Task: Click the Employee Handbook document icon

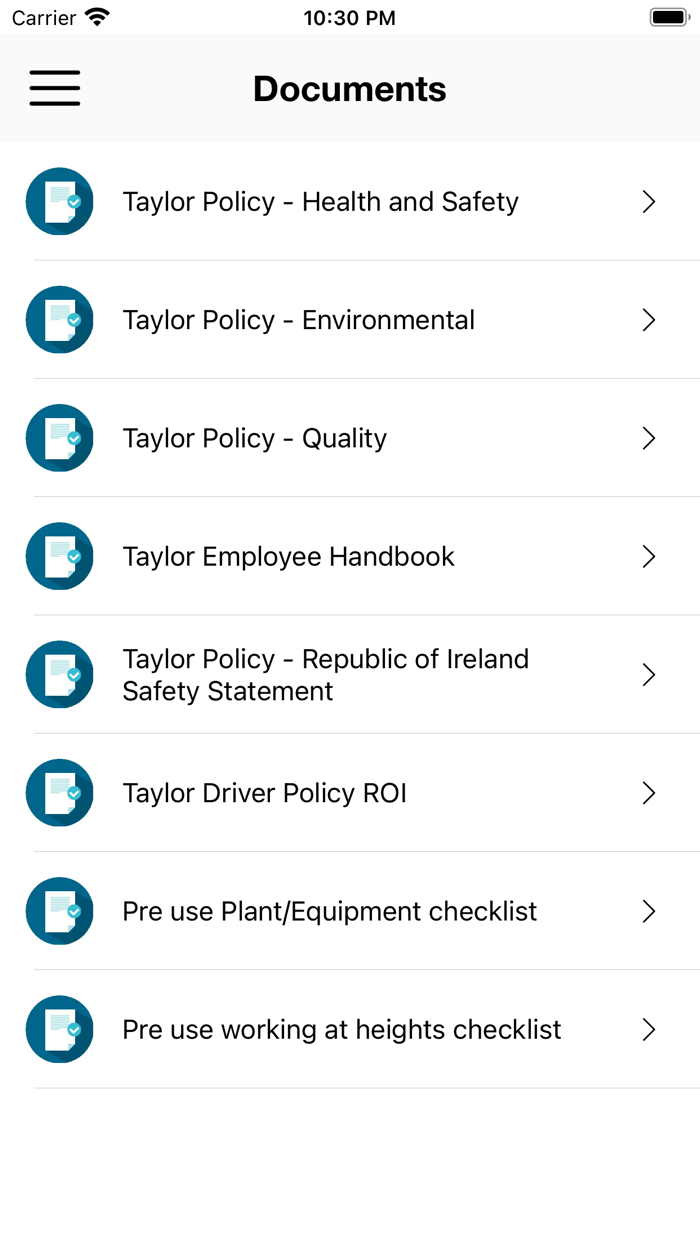Action: 59,556
